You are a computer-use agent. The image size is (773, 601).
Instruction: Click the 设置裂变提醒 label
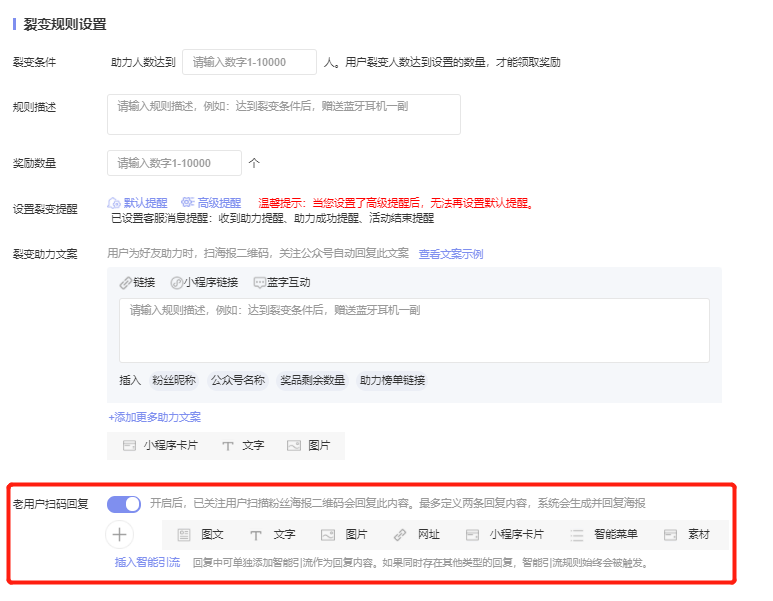coord(45,209)
